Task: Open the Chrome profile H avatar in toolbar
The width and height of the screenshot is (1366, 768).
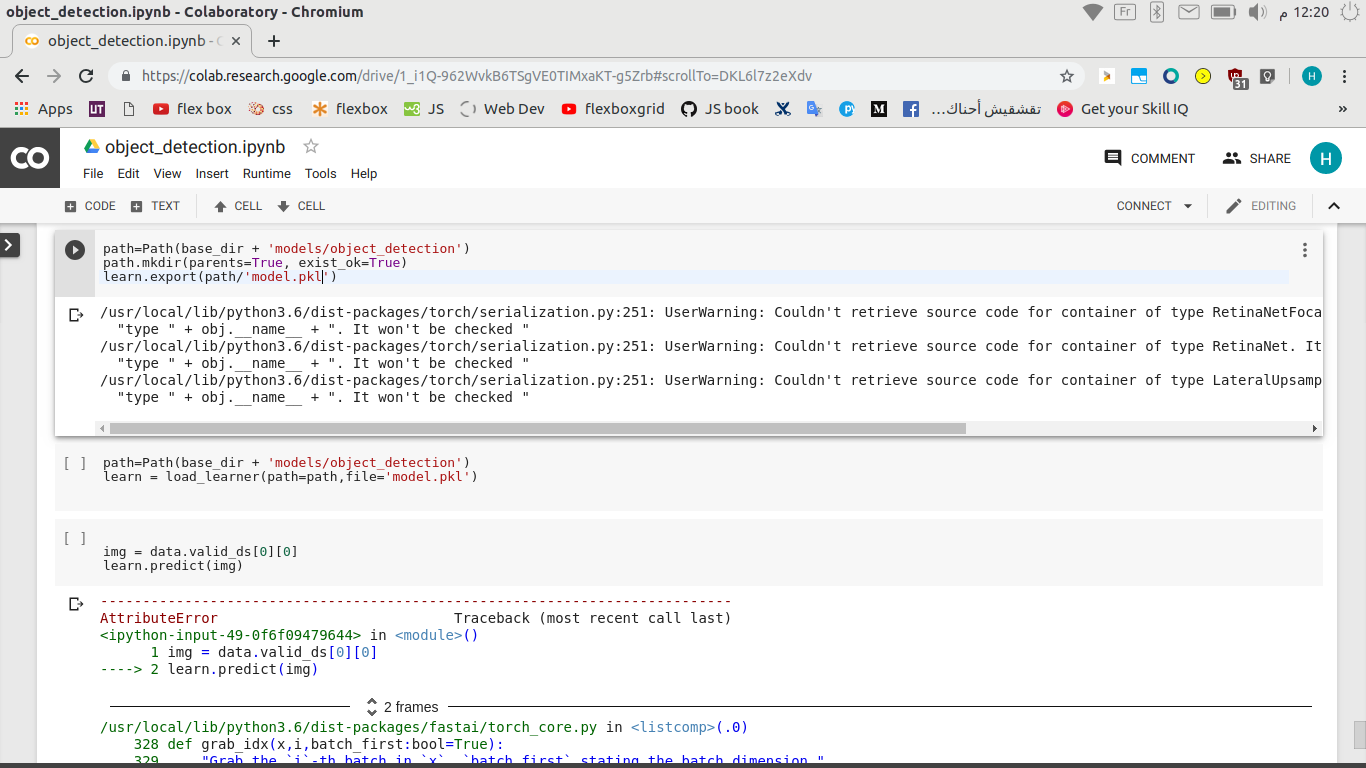Action: click(1312, 76)
